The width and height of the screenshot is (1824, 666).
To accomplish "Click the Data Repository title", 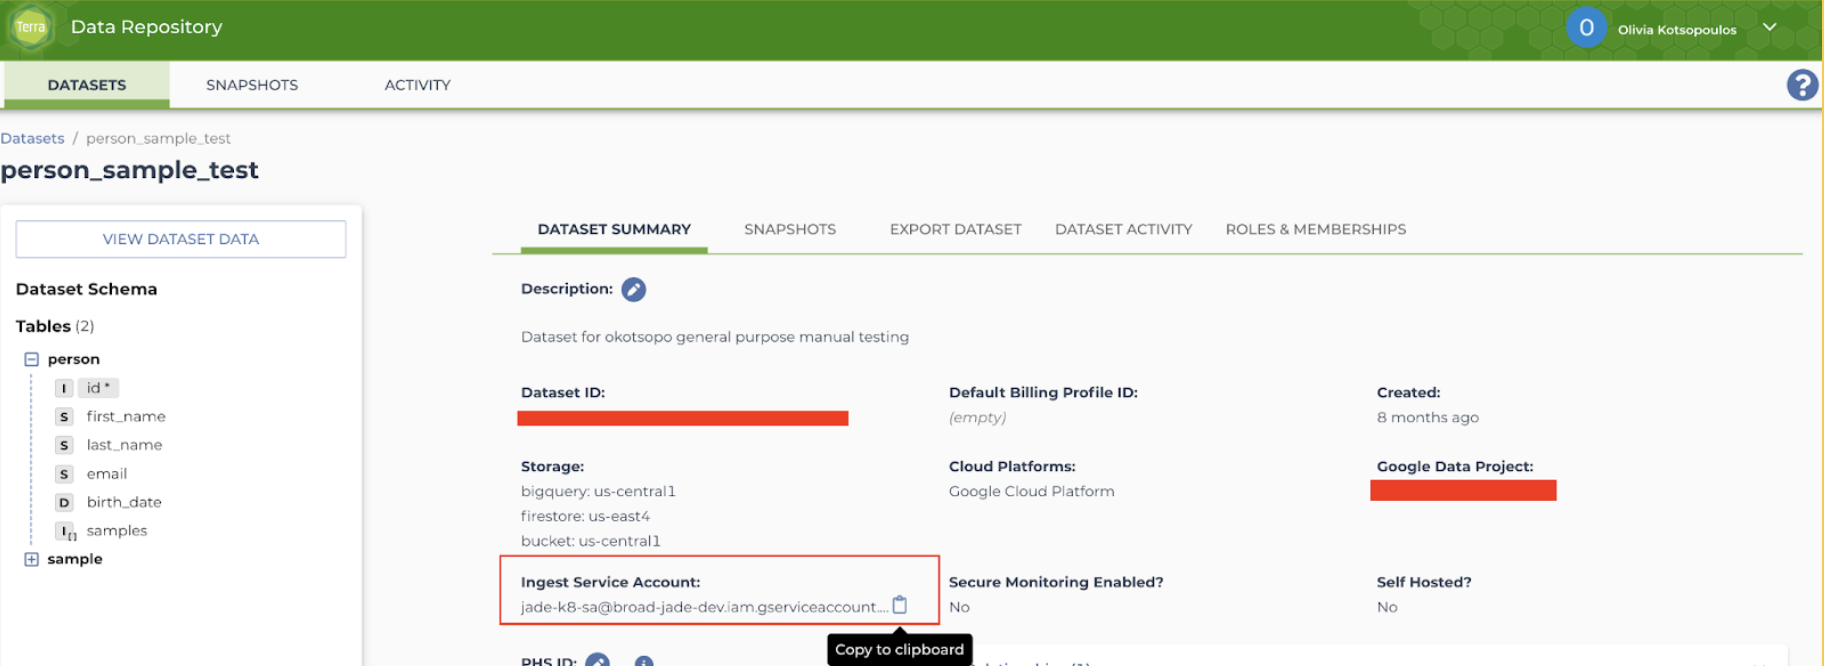I will coord(146,27).
